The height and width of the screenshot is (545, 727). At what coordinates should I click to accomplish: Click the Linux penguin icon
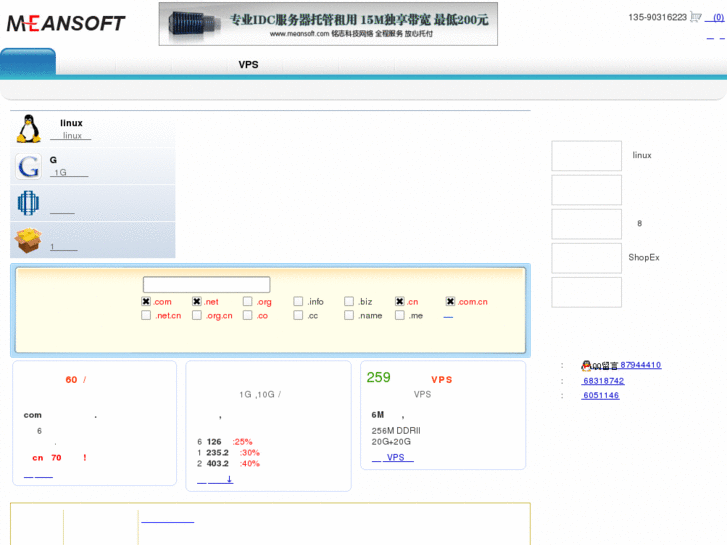pos(29,128)
